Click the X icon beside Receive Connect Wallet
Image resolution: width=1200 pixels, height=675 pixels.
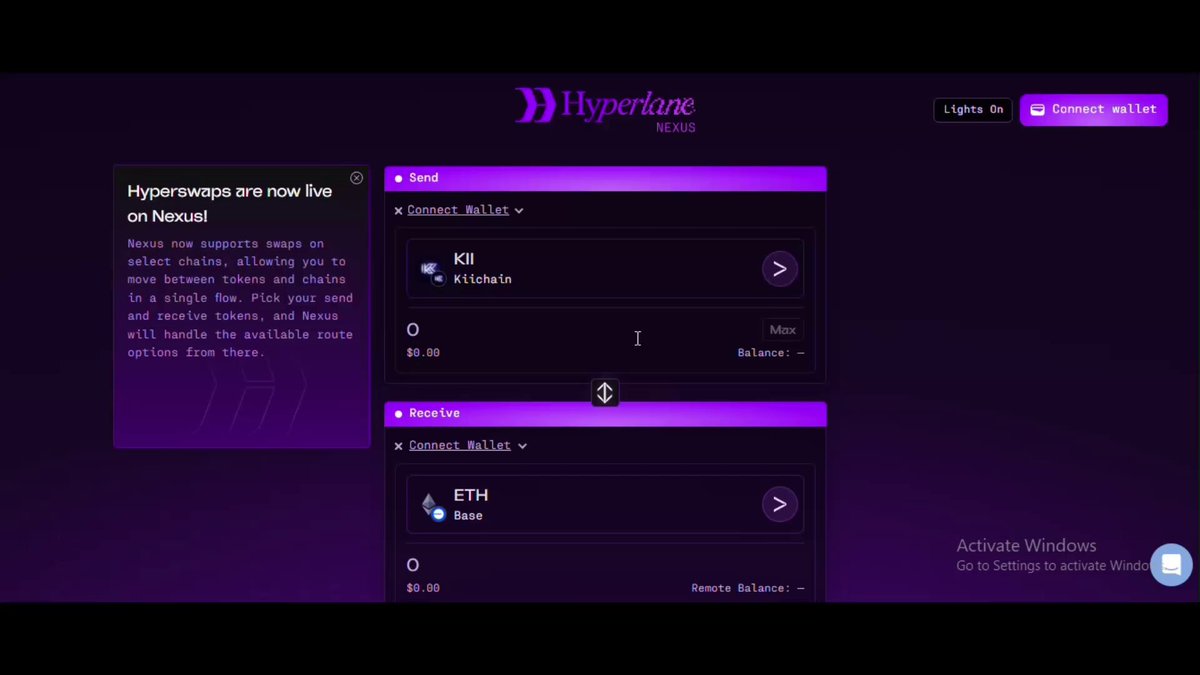398,446
